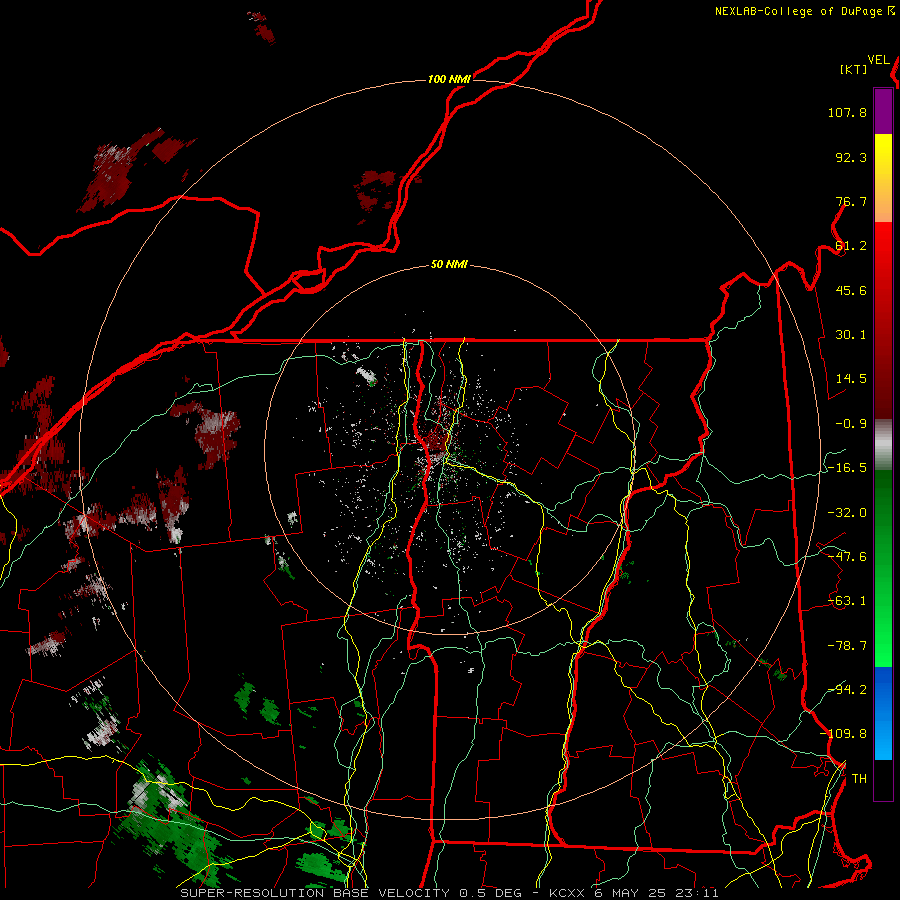Click the 30.1 value on the velocity scale
This screenshot has width=900, height=900.
pos(851,335)
